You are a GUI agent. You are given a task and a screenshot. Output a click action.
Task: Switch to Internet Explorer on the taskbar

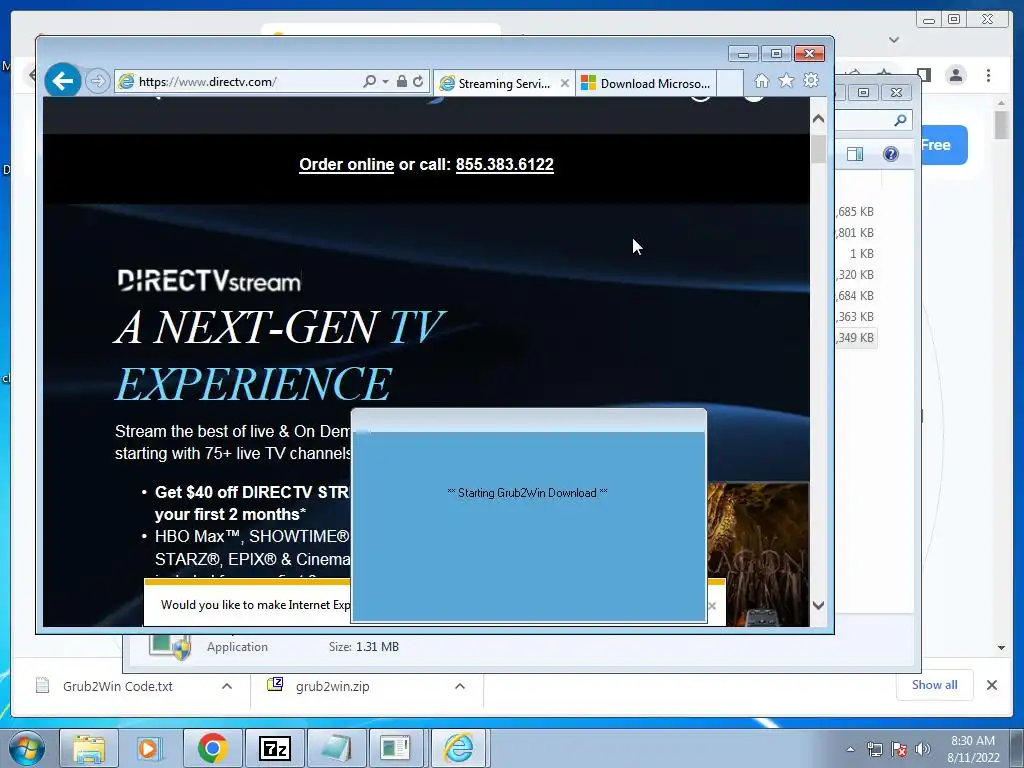point(458,748)
